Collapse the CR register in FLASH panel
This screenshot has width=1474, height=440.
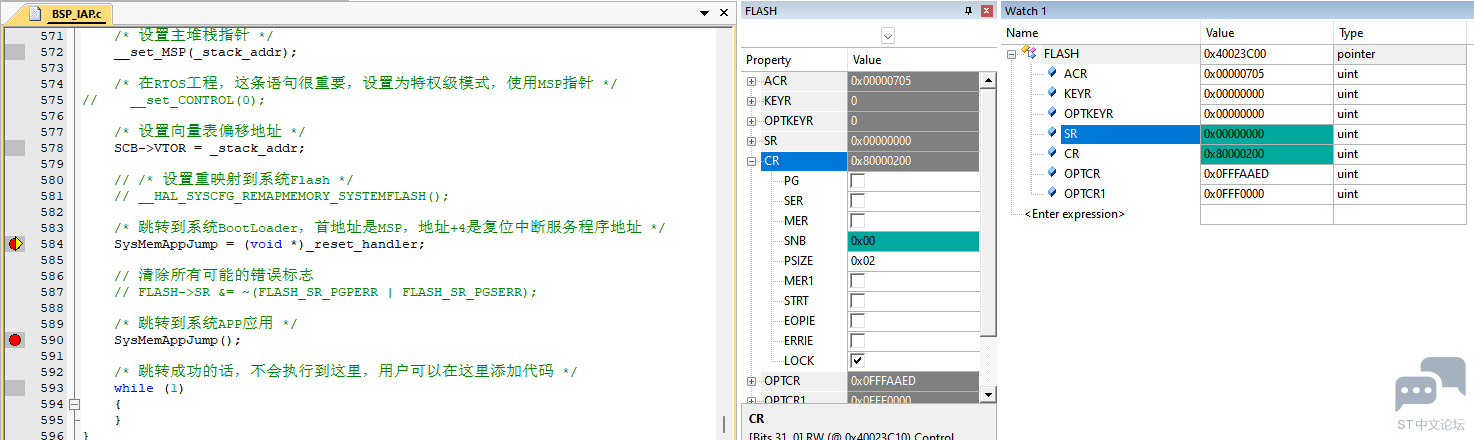click(x=751, y=161)
